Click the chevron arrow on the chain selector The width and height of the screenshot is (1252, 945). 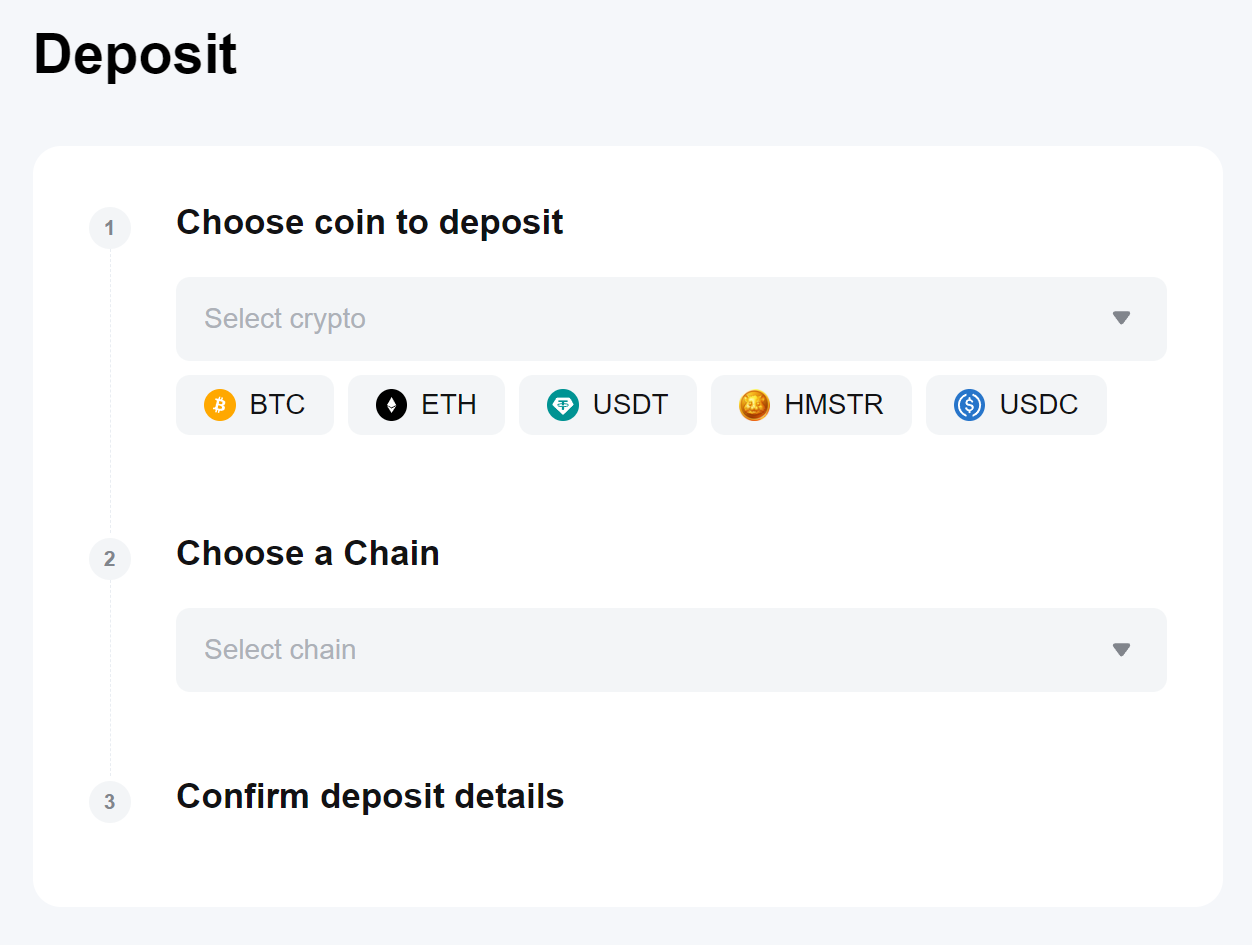[1121, 650]
